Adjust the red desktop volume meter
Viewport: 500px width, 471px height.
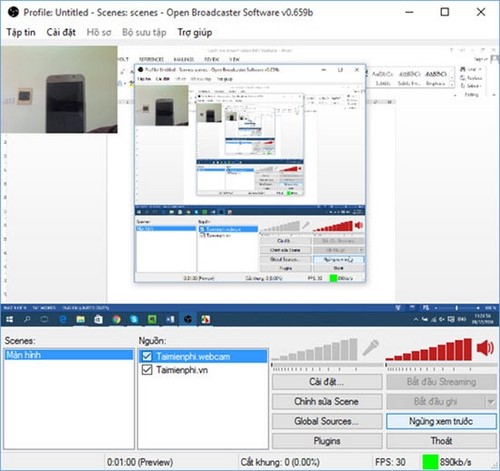click(x=429, y=350)
